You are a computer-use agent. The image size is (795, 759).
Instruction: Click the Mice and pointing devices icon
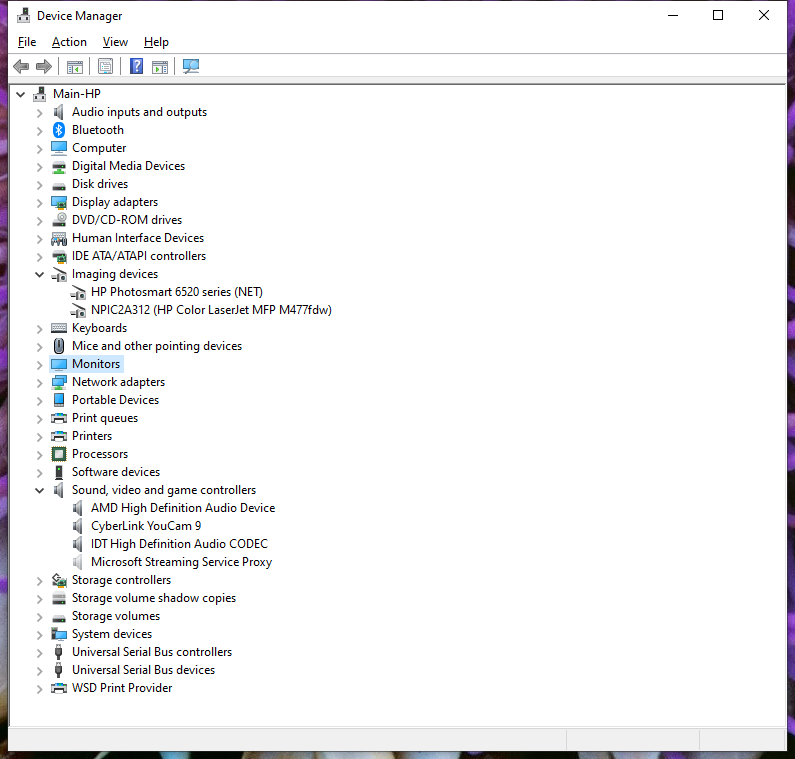point(59,346)
